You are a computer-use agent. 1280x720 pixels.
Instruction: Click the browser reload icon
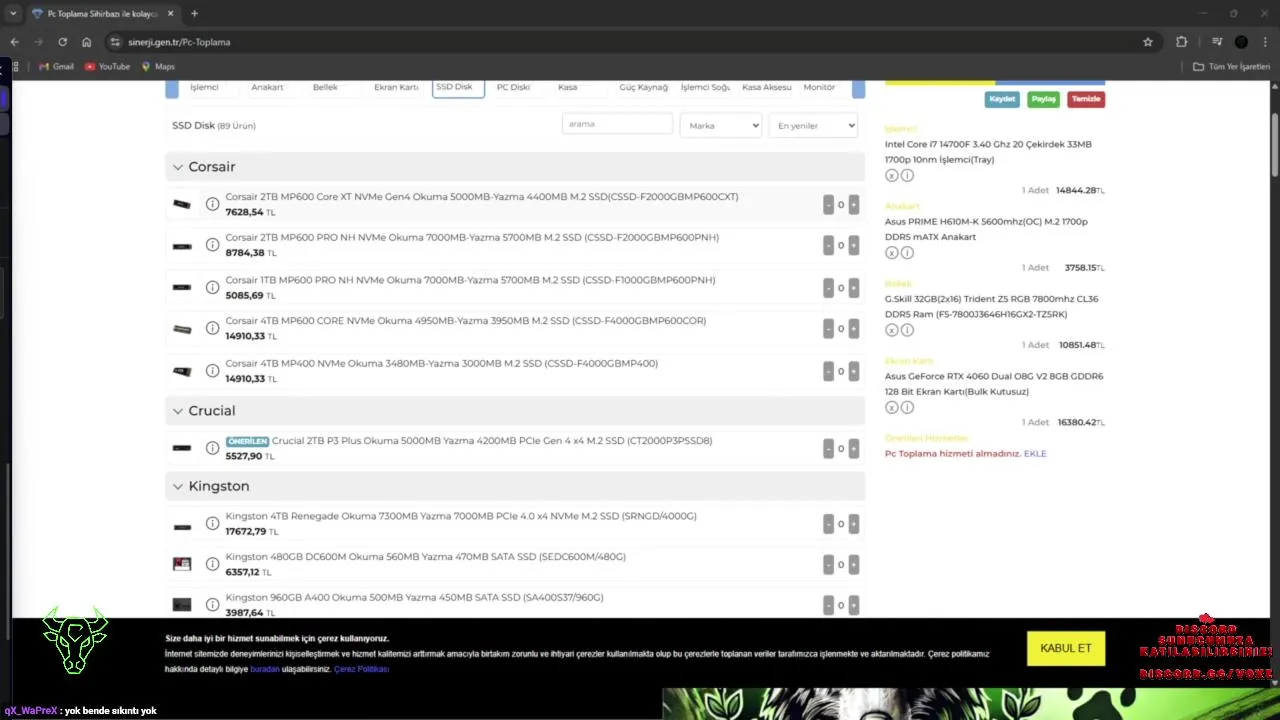click(x=62, y=42)
